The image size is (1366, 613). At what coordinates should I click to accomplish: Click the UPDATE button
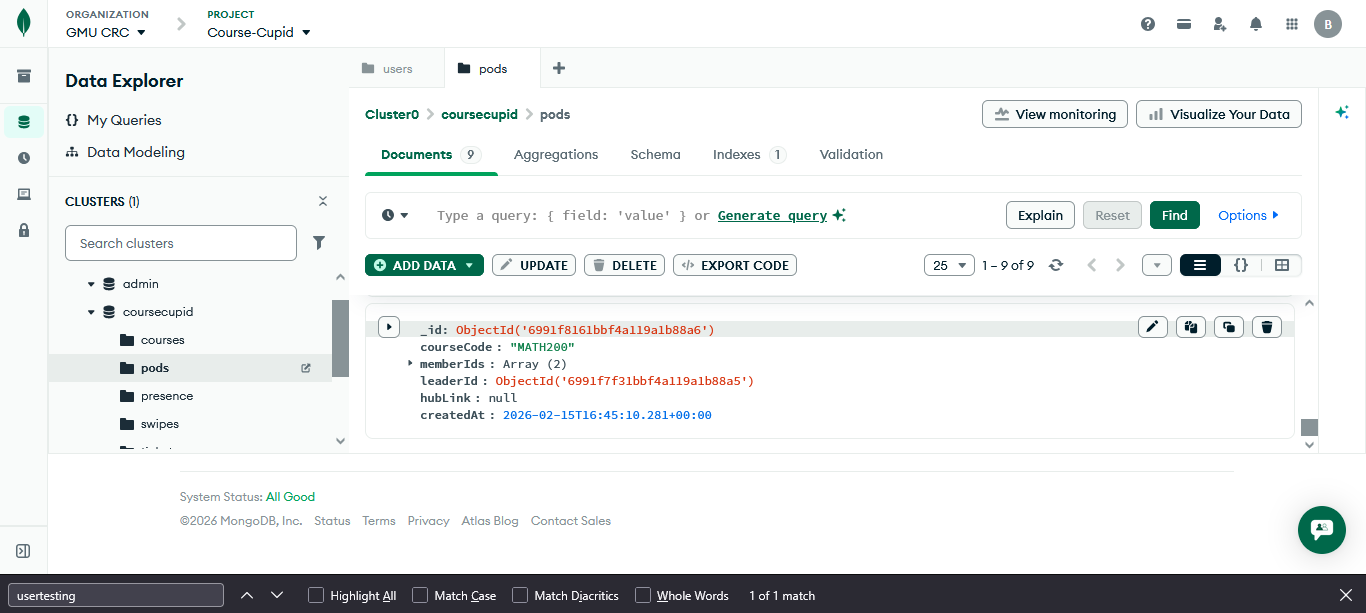click(x=534, y=265)
